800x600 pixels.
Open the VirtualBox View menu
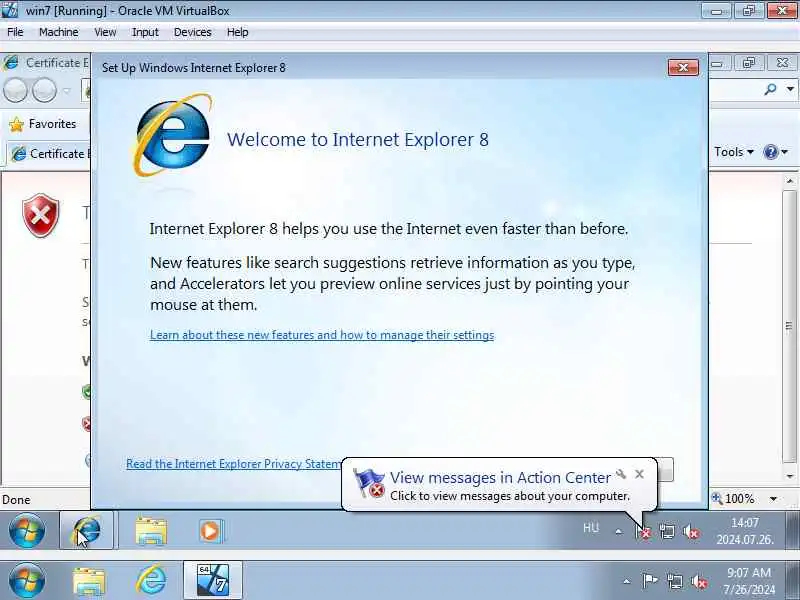tap(105, 32)
